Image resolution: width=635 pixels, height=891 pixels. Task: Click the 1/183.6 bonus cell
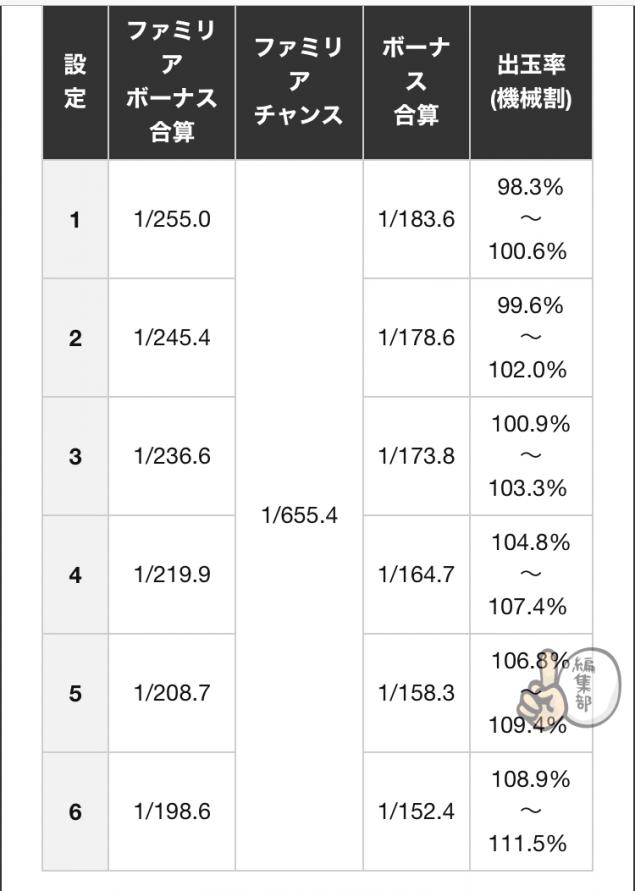416,220
